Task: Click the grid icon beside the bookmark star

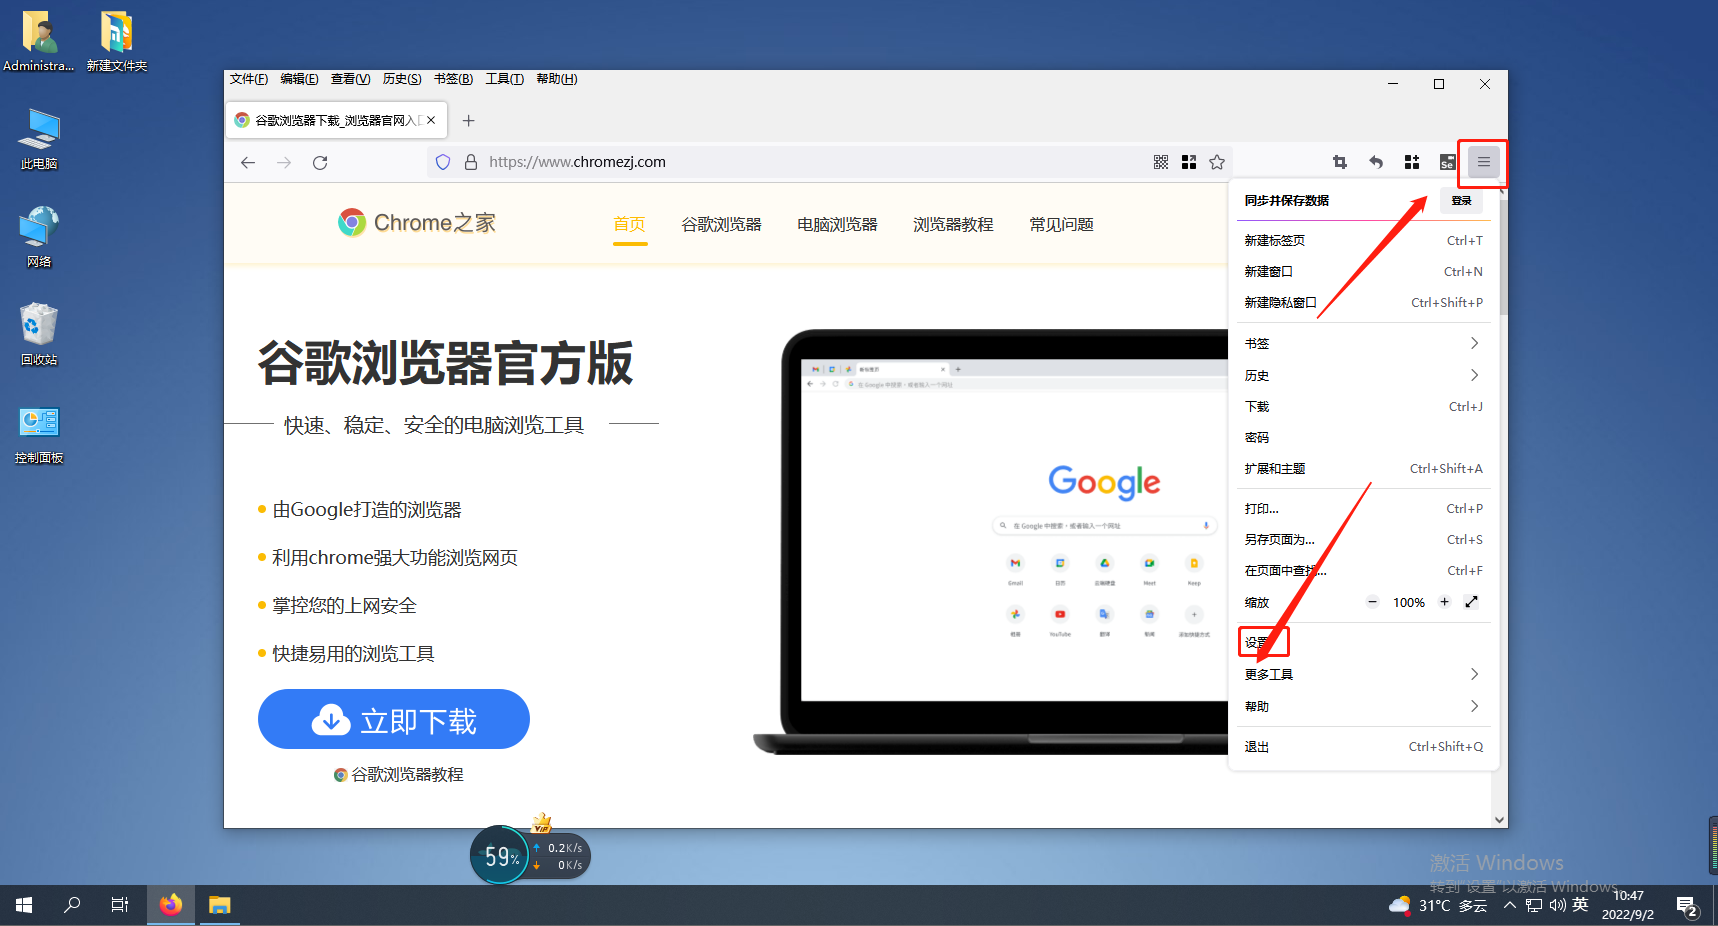Action: [x=1189, y=162]
